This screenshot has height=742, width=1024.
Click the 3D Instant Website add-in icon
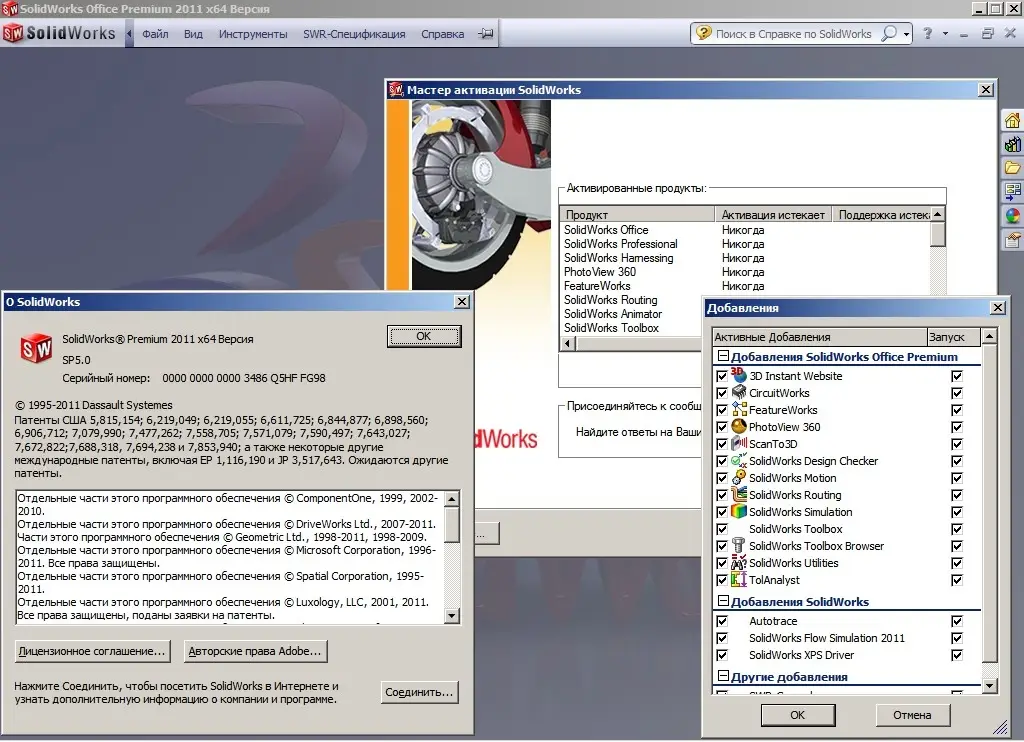(x=739, y=375)
